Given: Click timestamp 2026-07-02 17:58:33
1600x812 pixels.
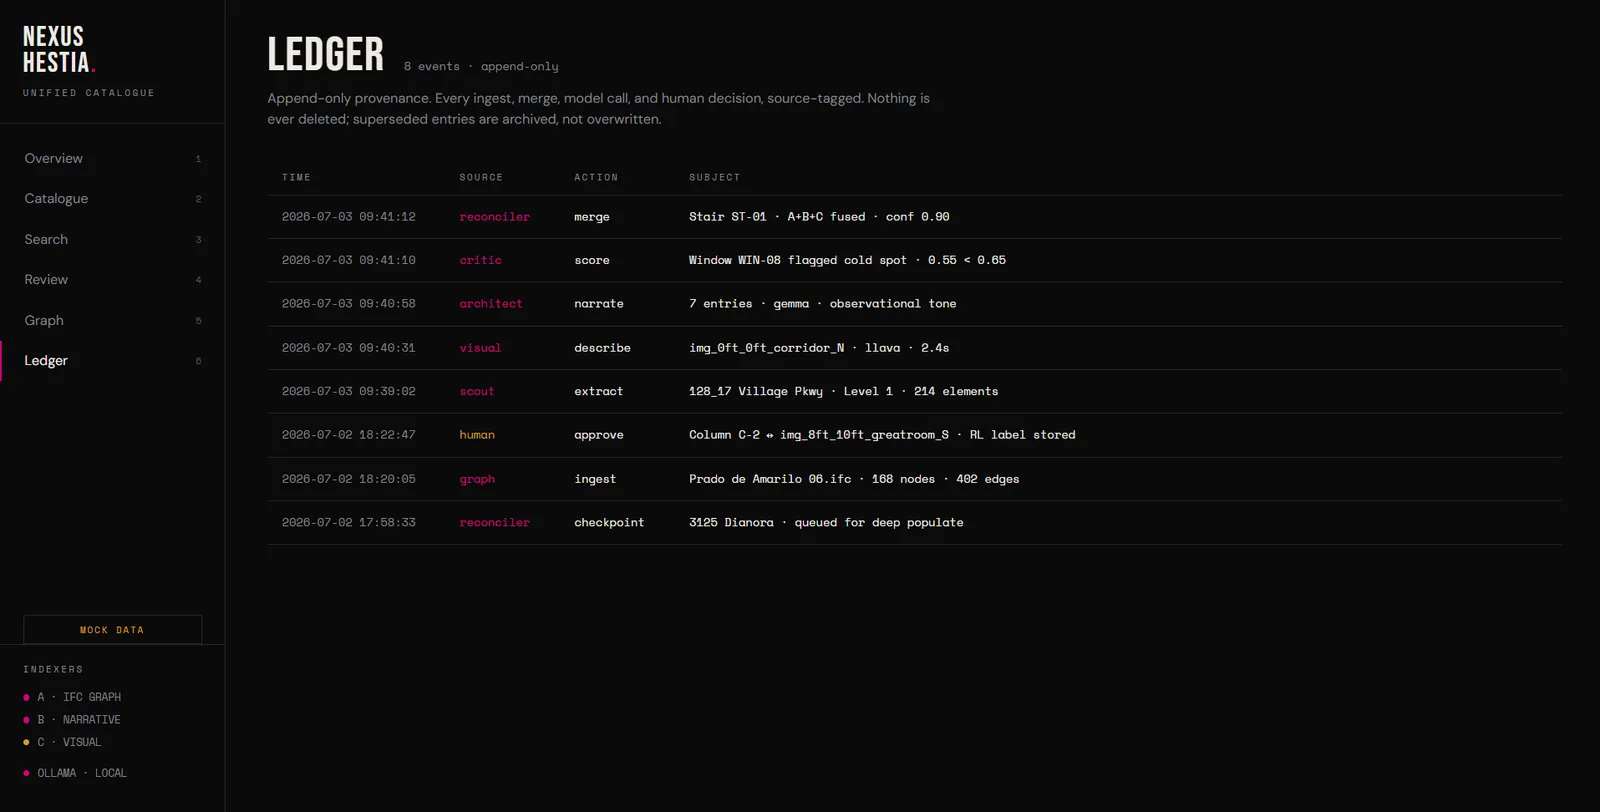Looking at the screenshot, I should point(349,523).
